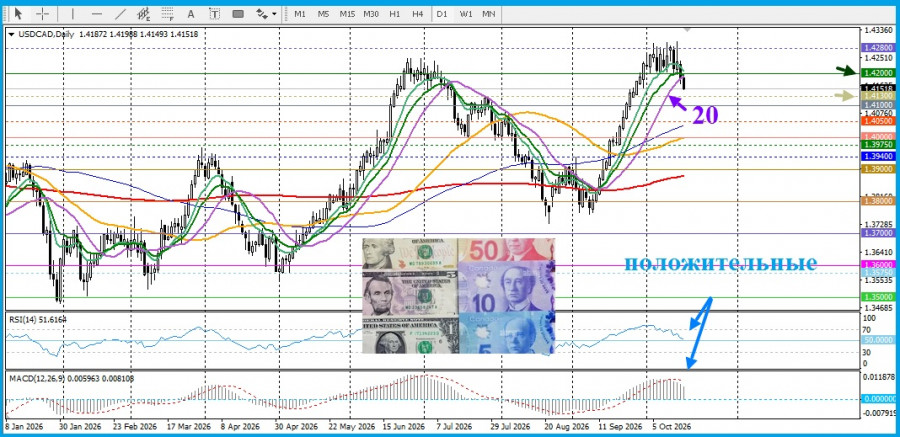Click the magenta 1.36000 price level label

coord(878,265)
